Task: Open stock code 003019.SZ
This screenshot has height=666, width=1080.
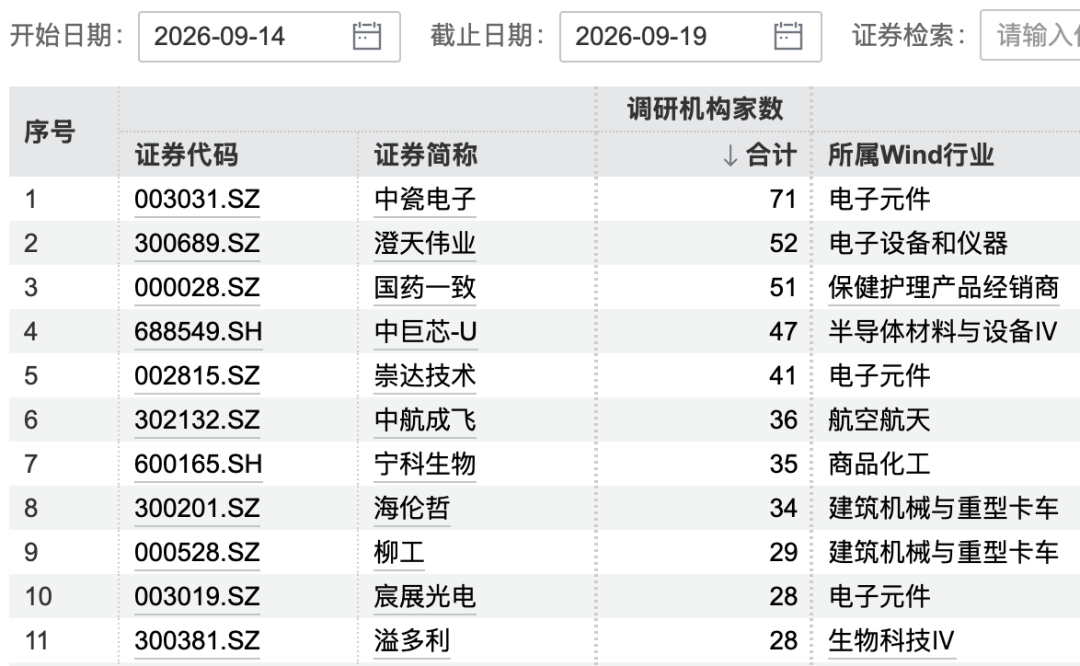Action: [x=197, y=596]
